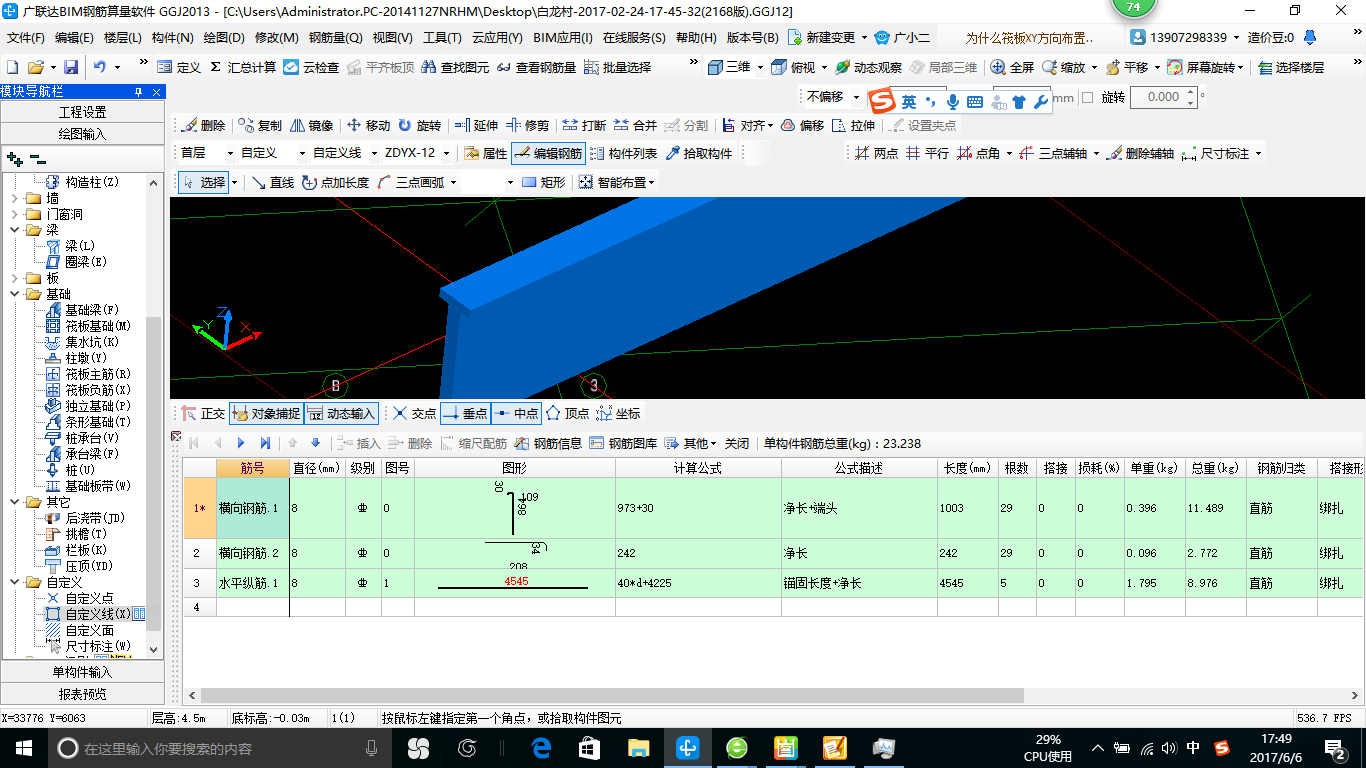Viewport: 1366px width, 768px height.
Task: Click 关闭 in rebar panel
Action: click(x=737, y=443)
